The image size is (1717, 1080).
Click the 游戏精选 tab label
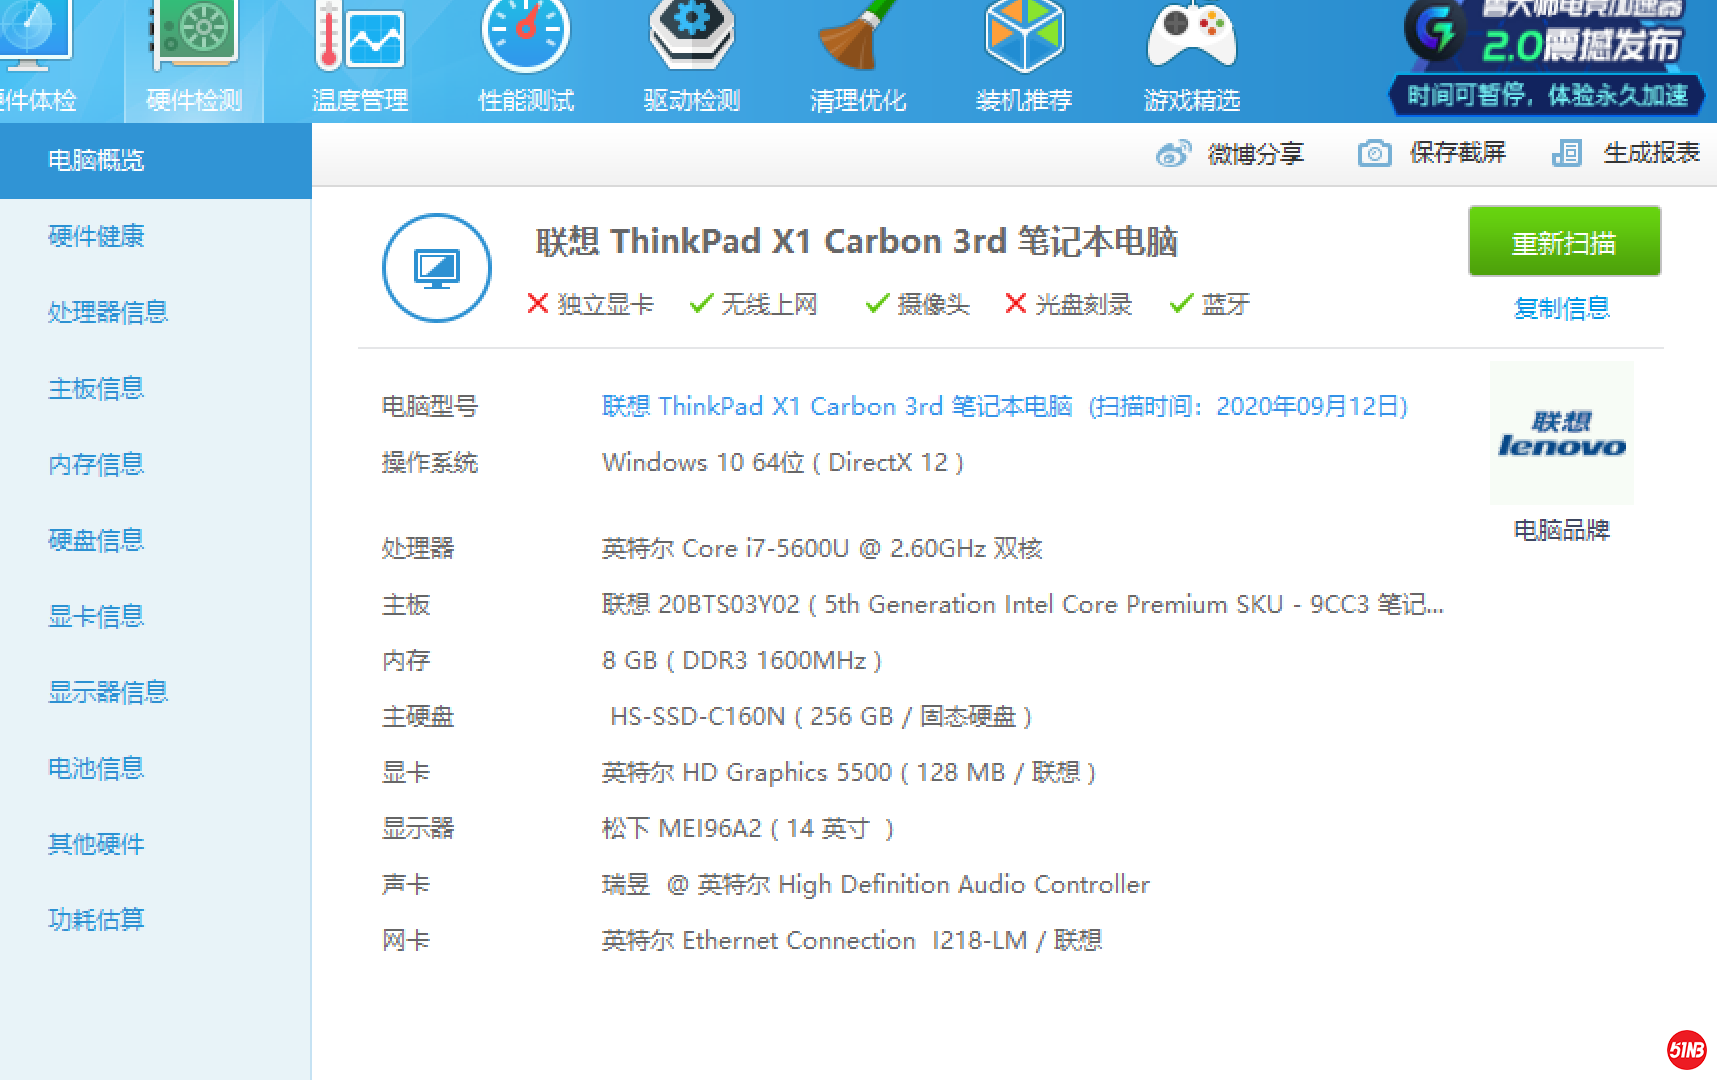coord(1192,100)
